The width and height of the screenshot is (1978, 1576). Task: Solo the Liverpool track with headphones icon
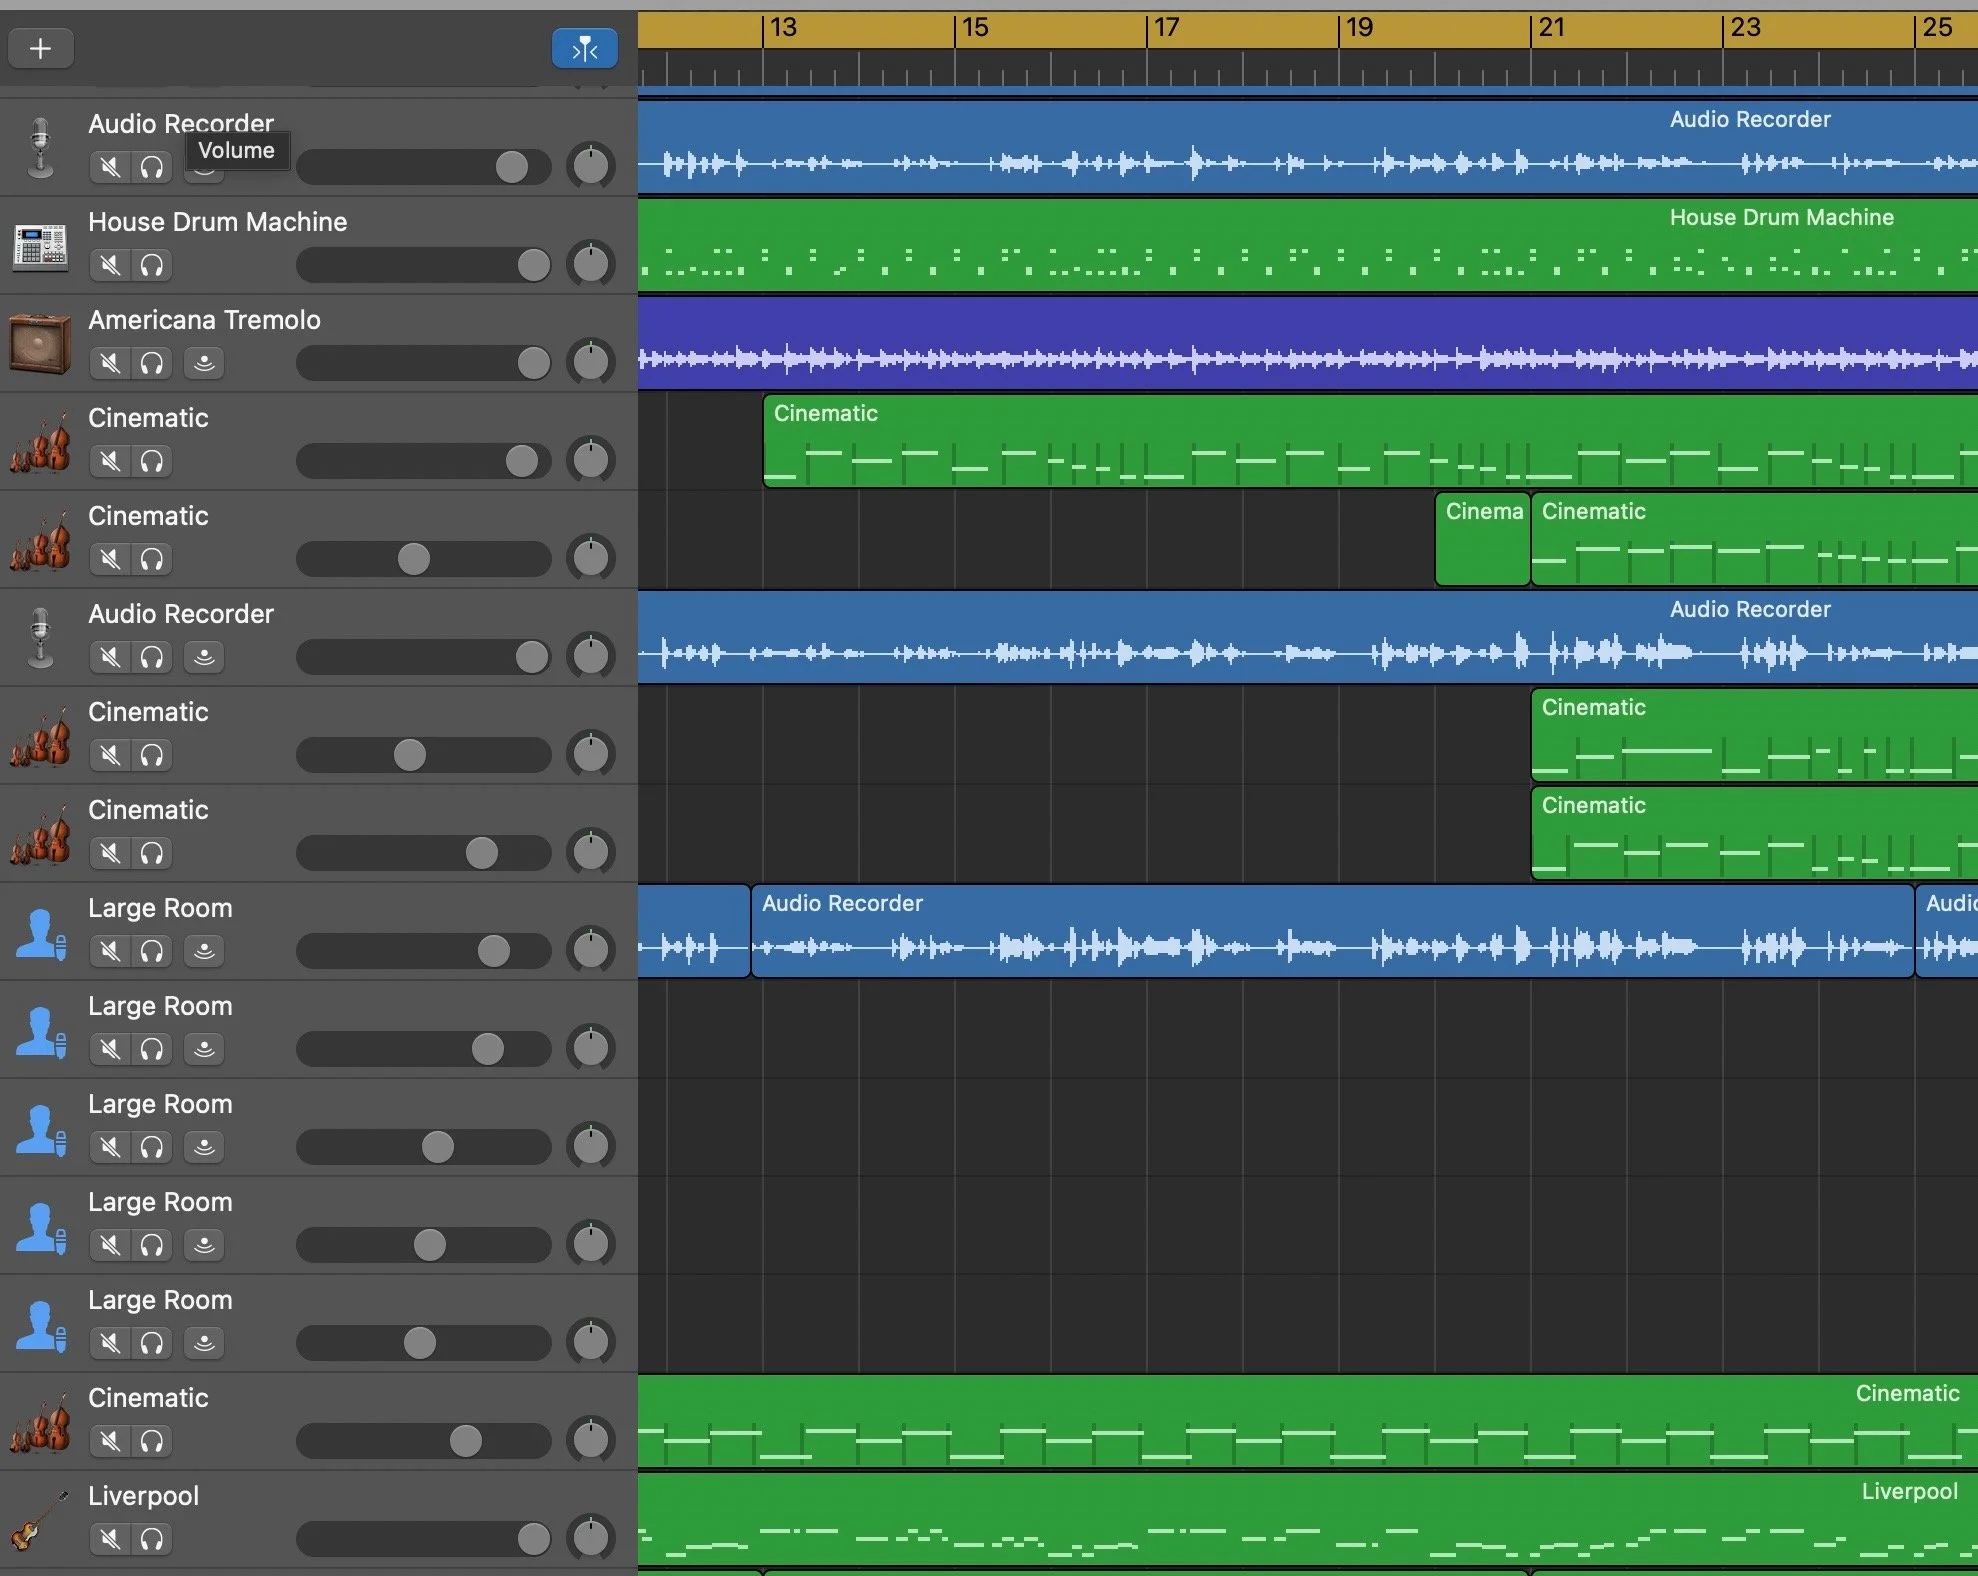pos(152,1539)
